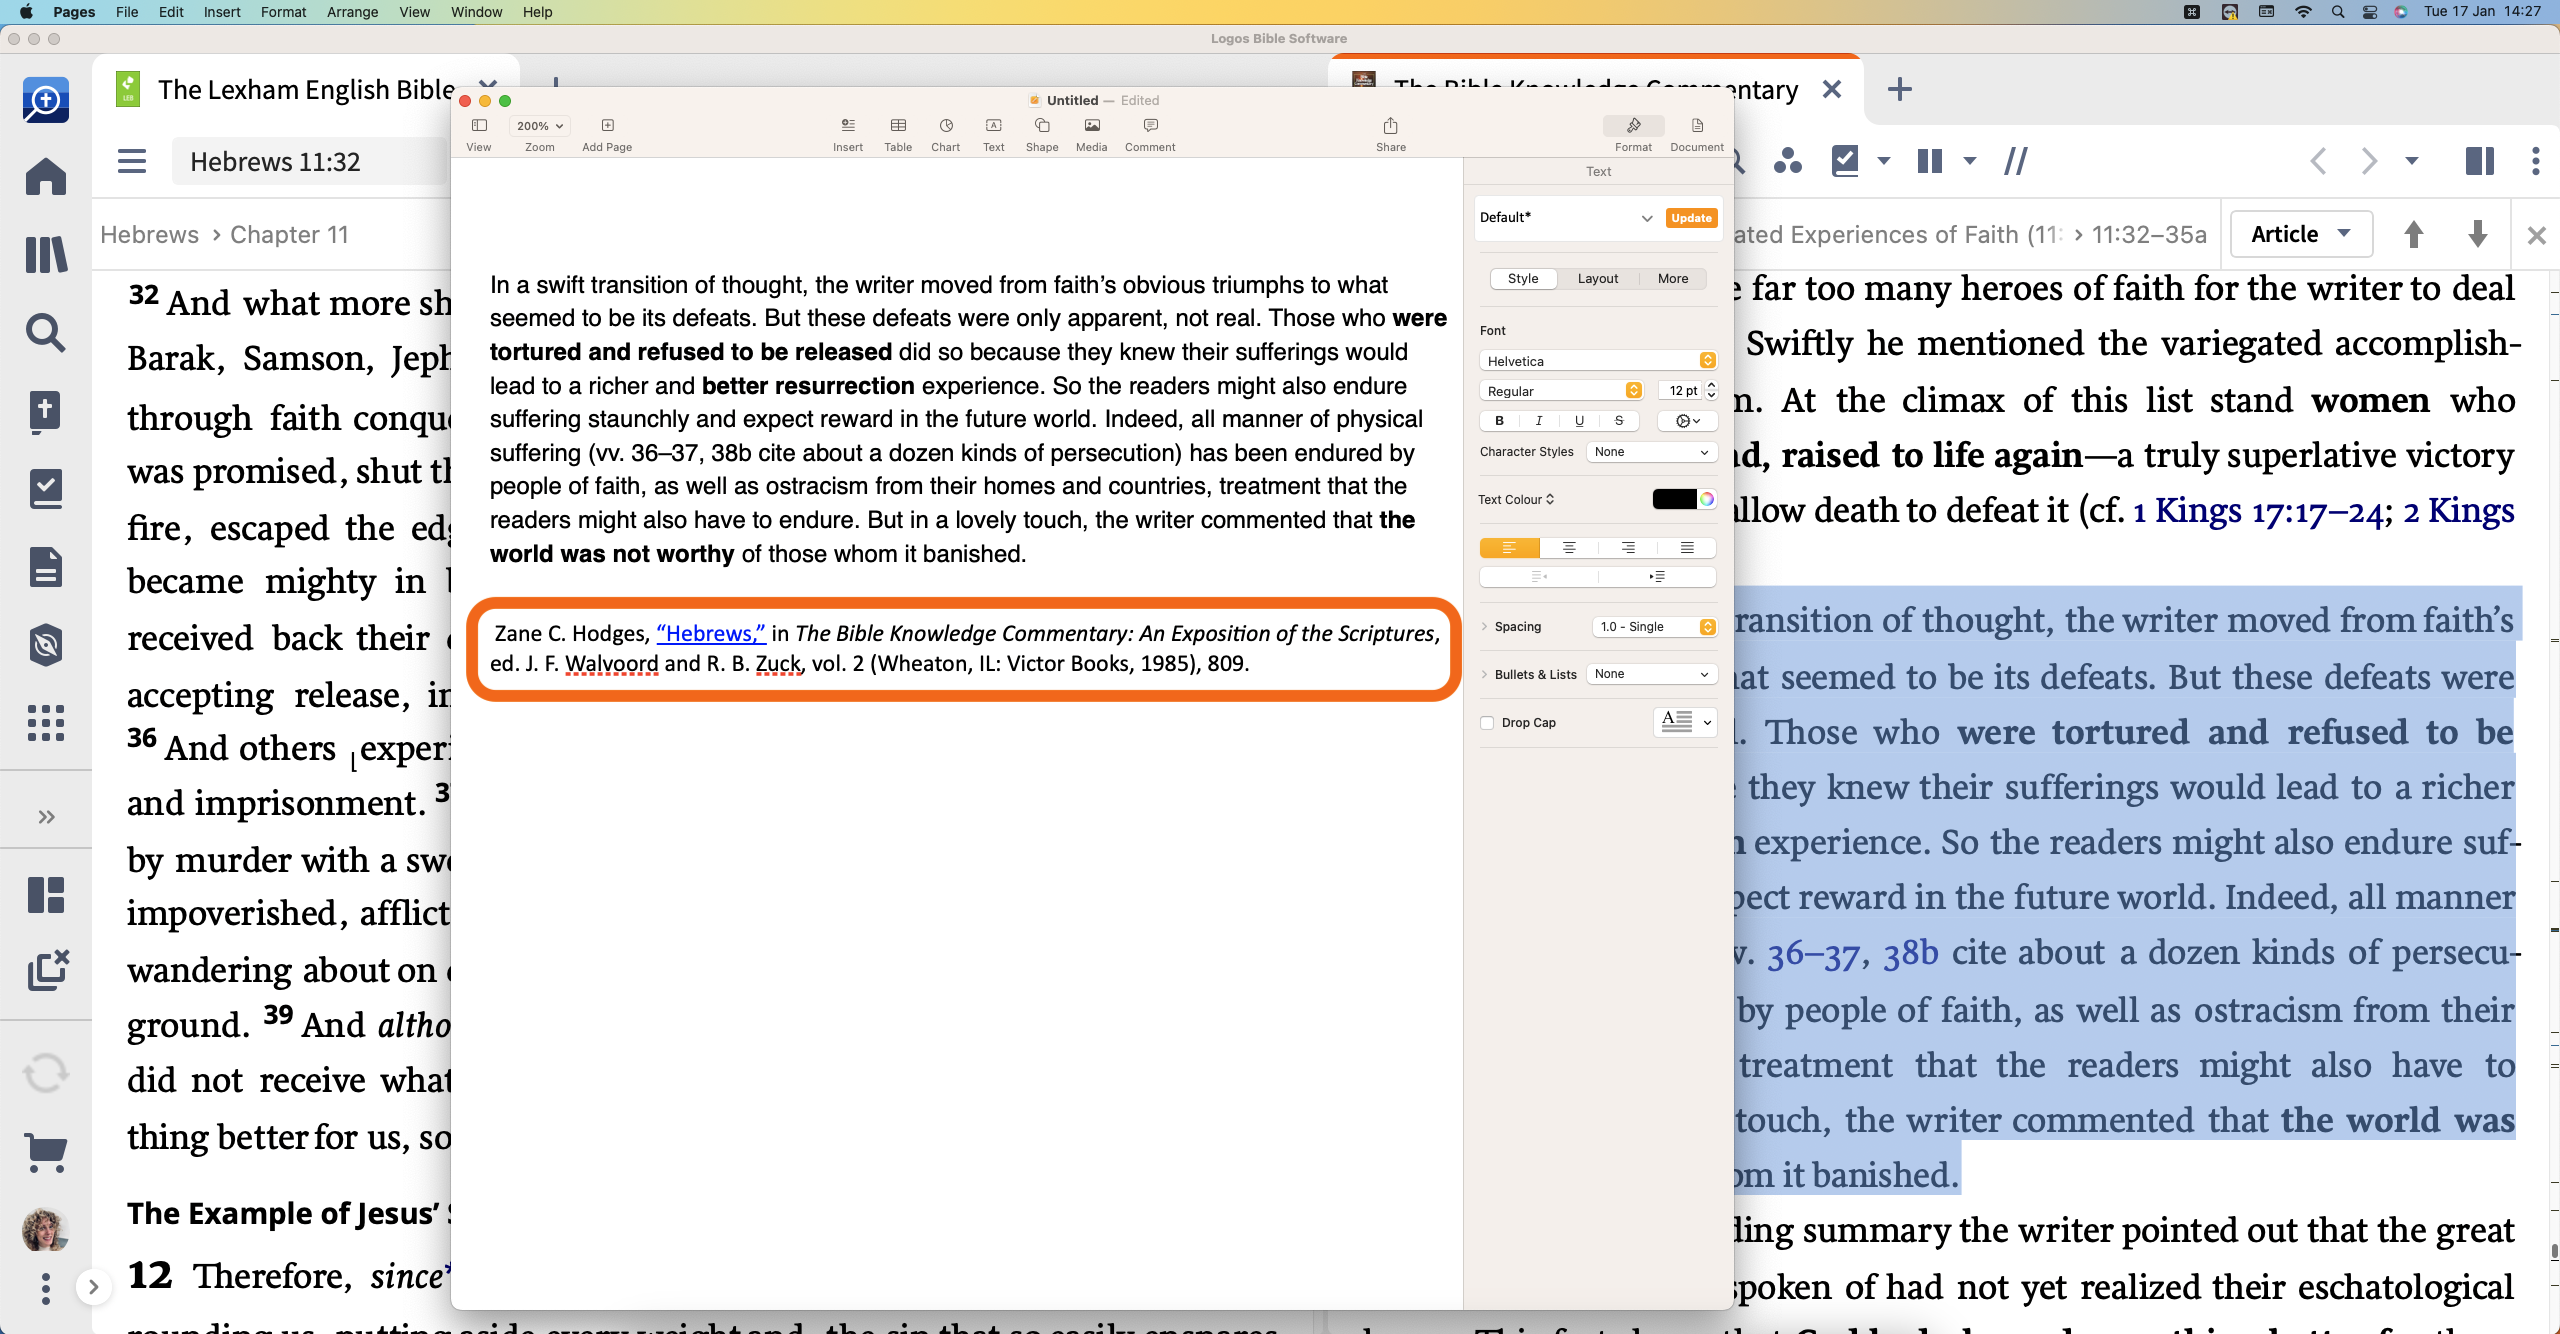The image size is (2560, 1334).
Task: Increase font size with stepper up arrow
Action: point(1711,385)
